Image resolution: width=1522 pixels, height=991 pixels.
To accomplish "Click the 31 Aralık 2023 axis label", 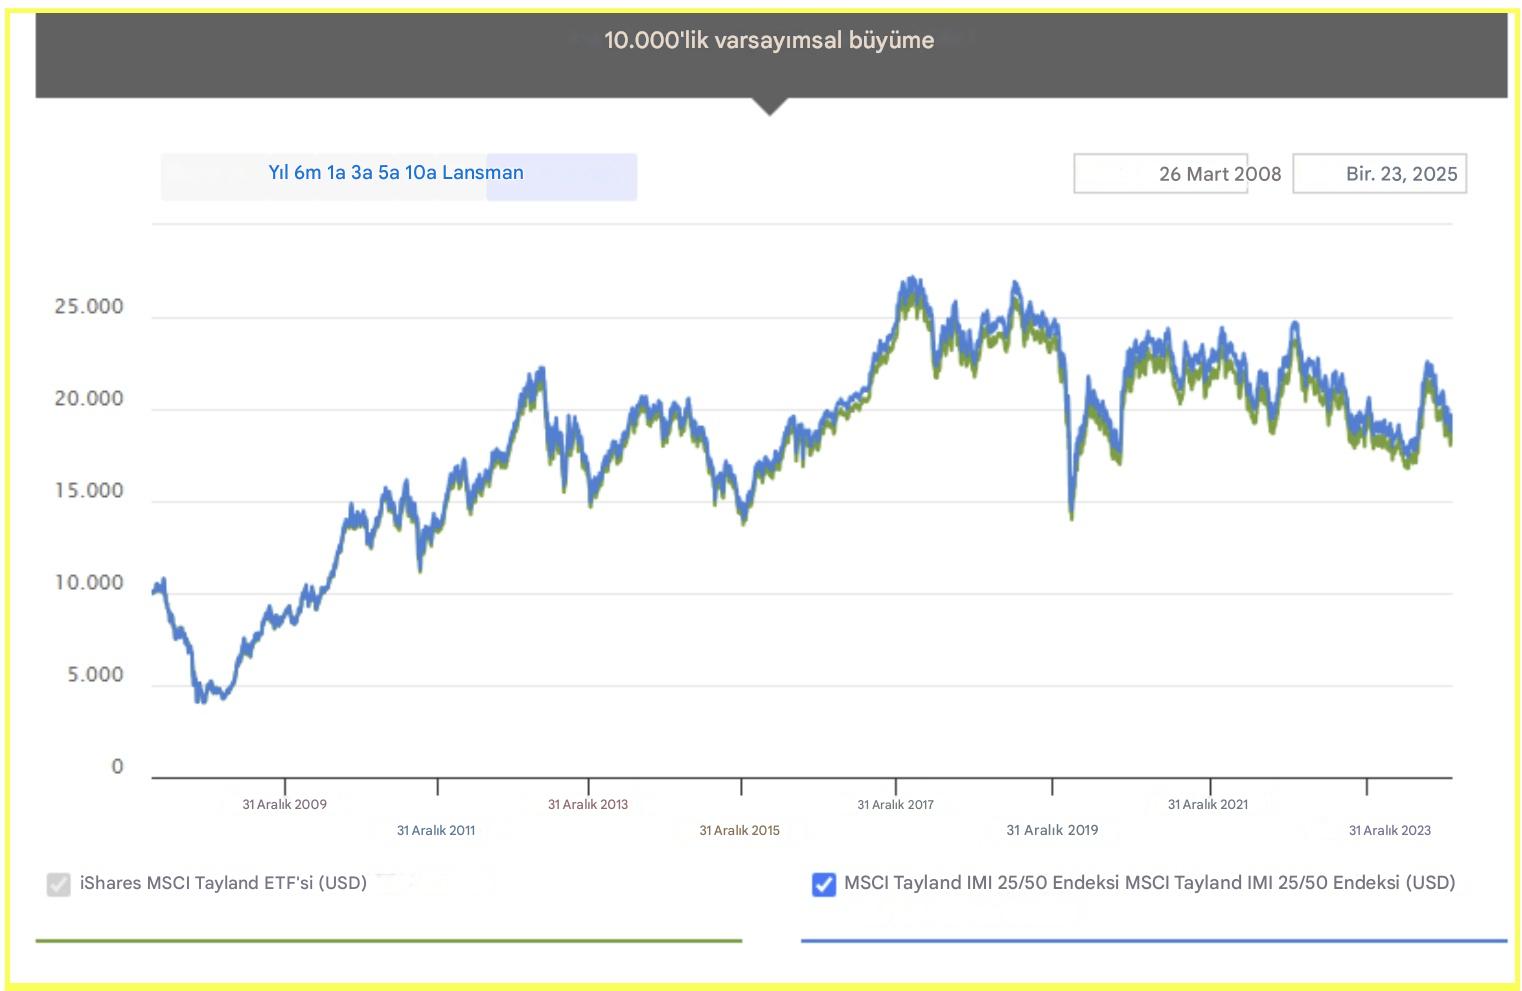I will click(1390, 830).
